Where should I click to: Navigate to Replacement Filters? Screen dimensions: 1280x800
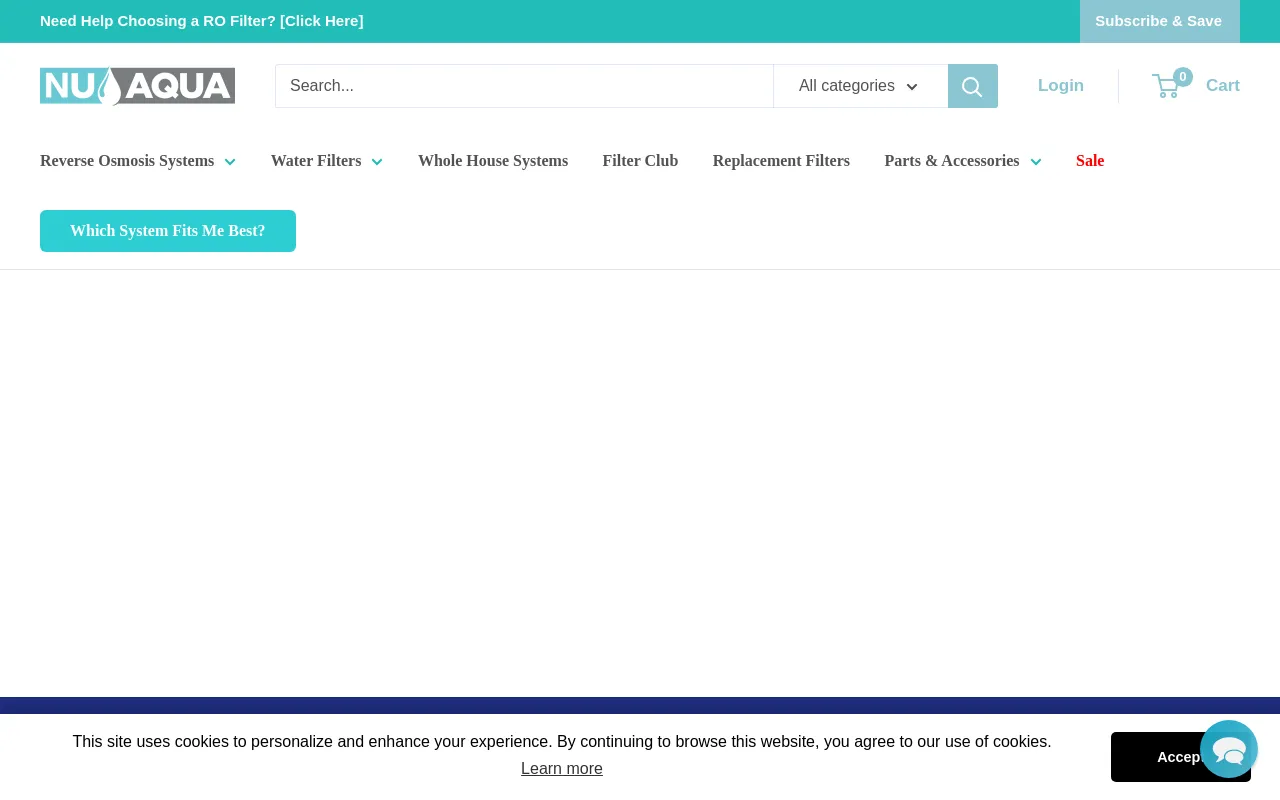tap(781, 161)
